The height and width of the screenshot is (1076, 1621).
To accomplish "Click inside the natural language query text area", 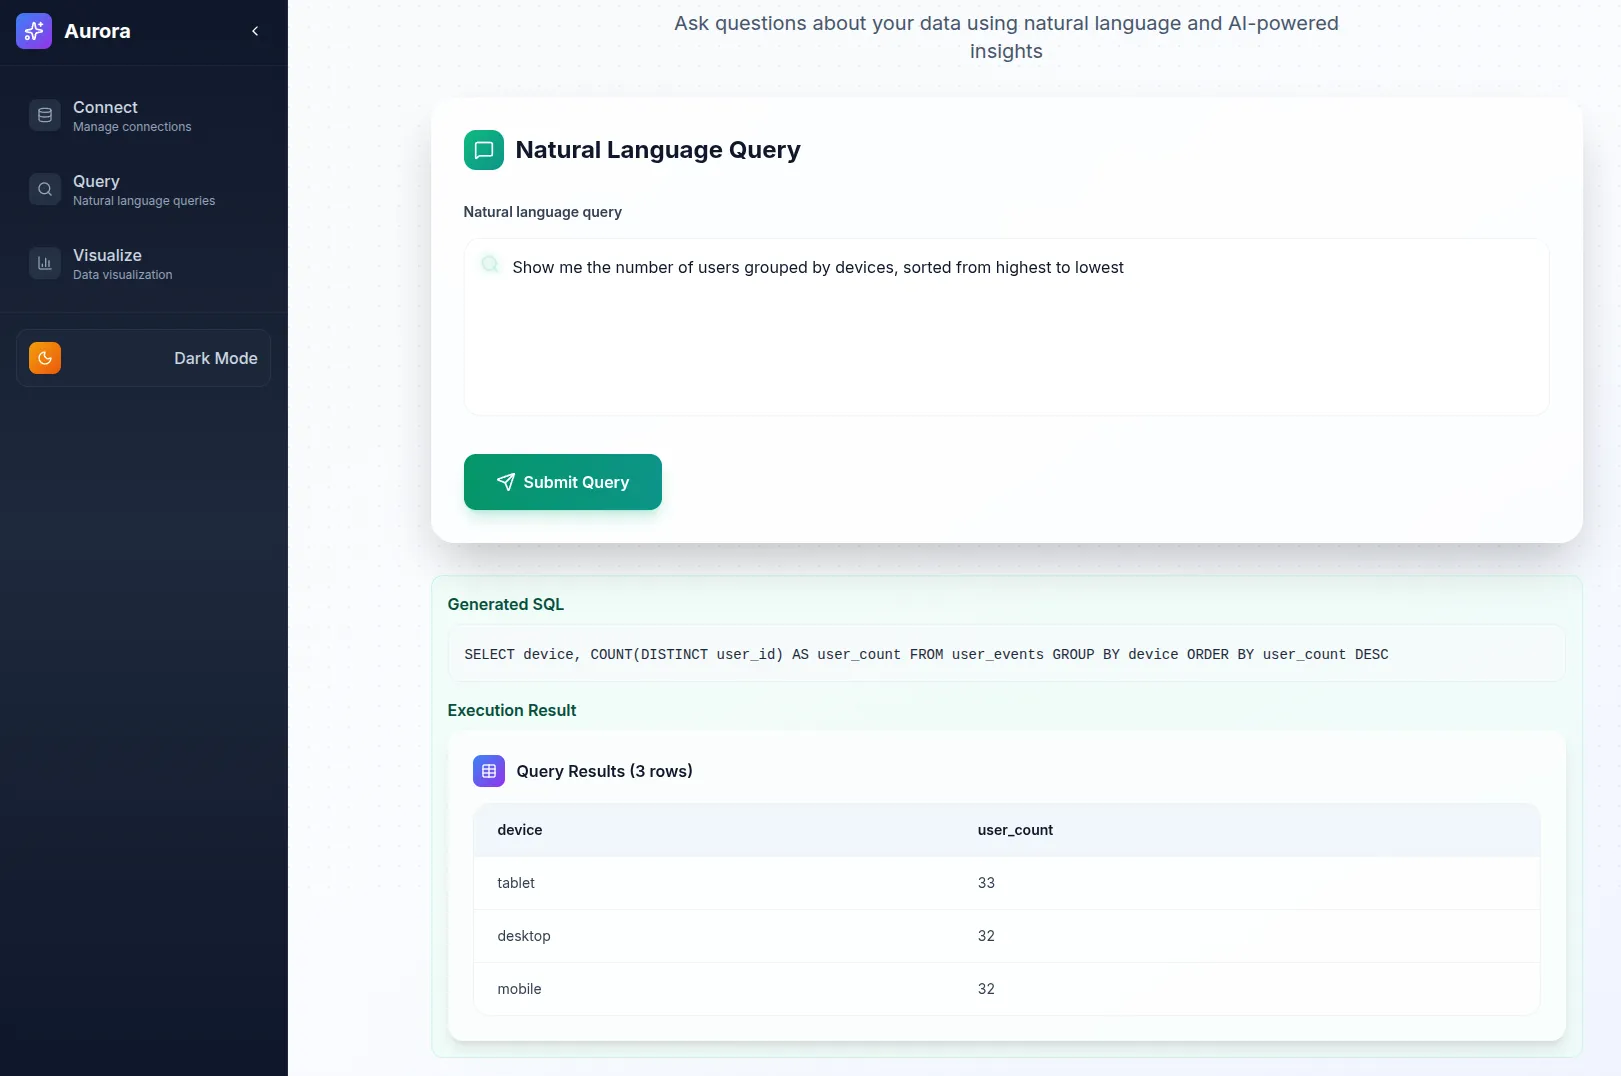I will 1005,340.
